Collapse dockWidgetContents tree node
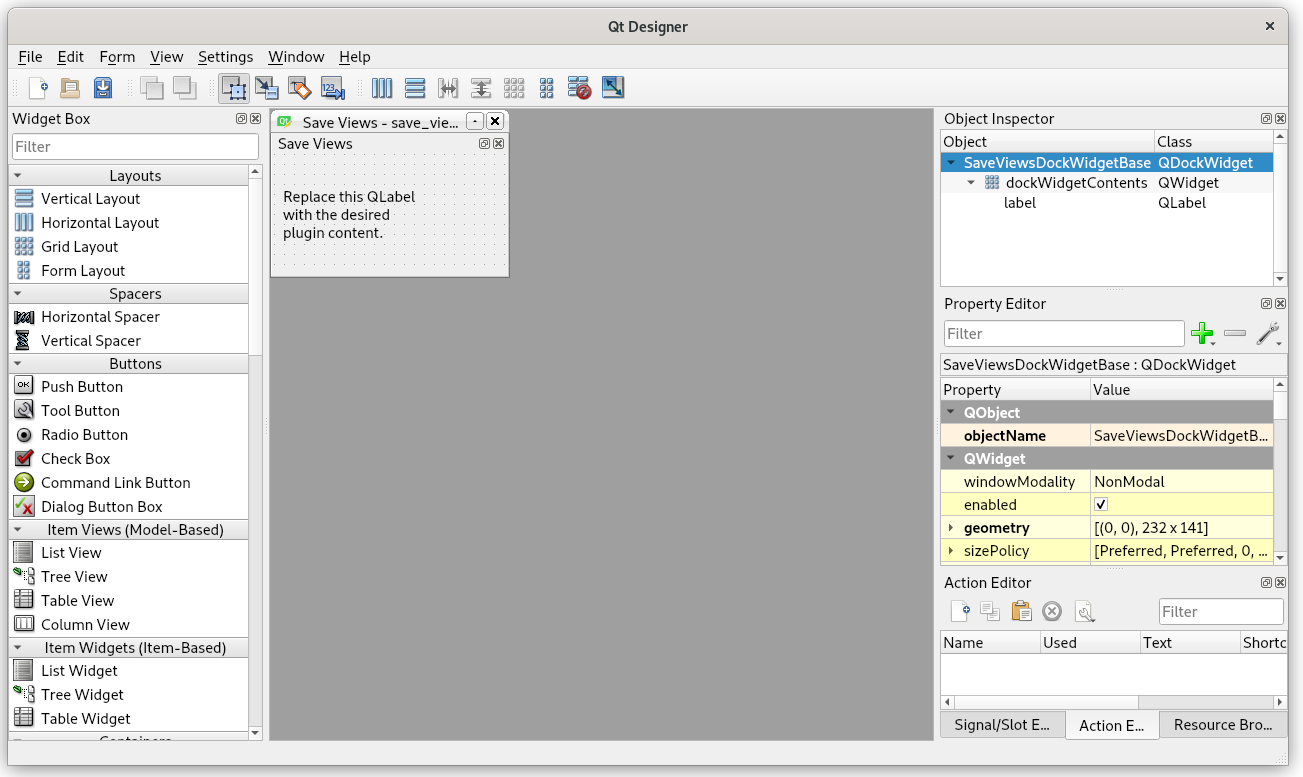 971,183
